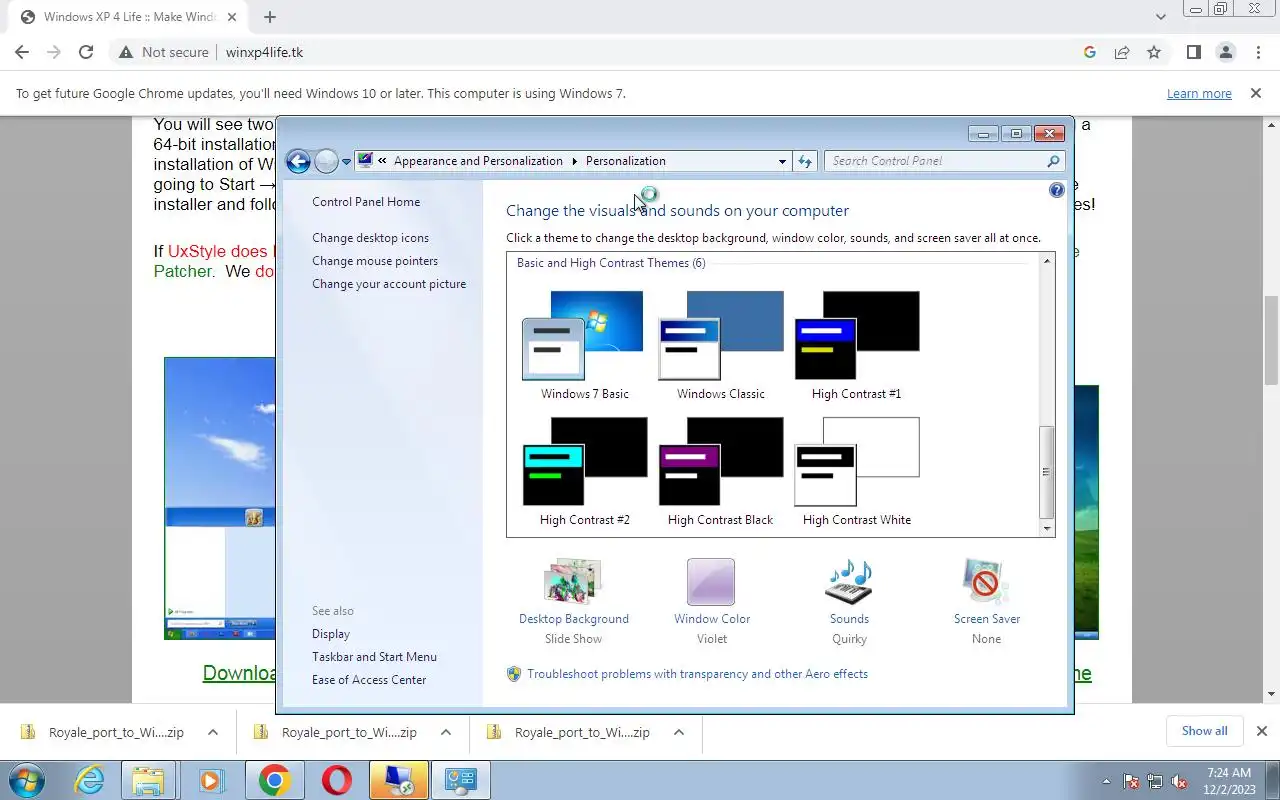Select Windows 7 Basic theme
Screen dimensions: 1280x800
pos(584,346)
